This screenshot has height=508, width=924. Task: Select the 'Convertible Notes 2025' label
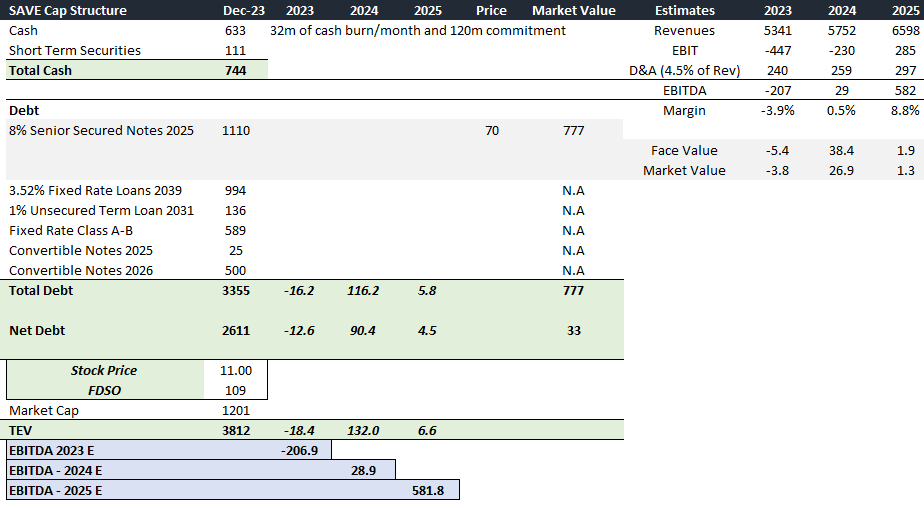tap(81, 251)
